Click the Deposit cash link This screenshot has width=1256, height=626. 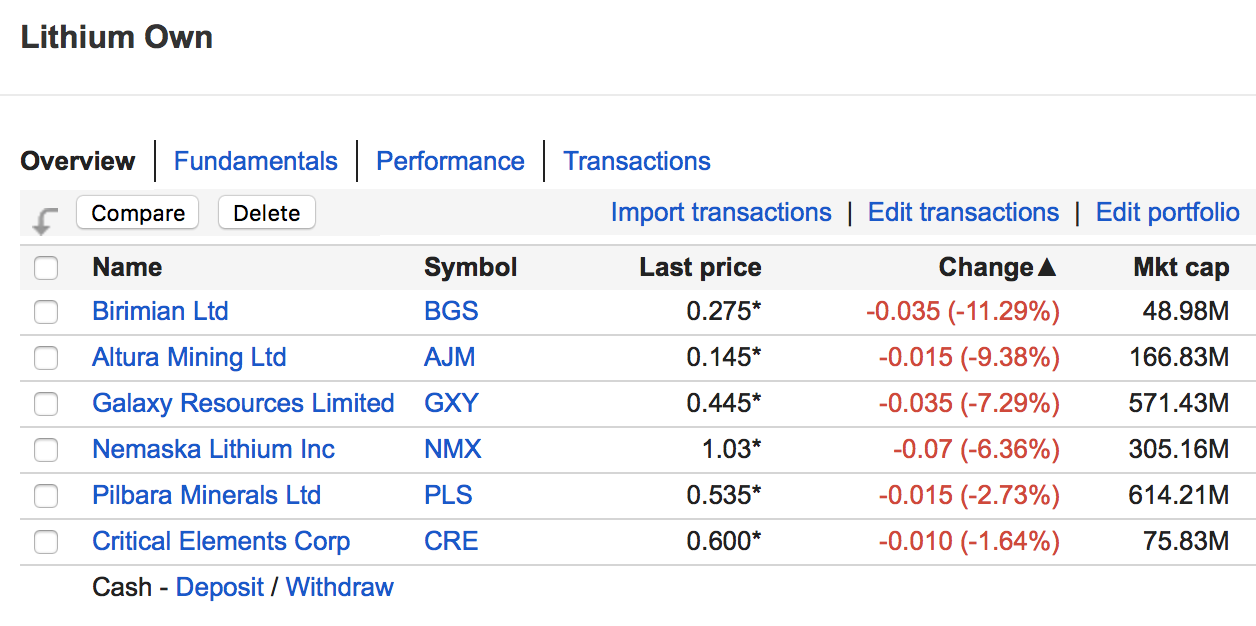click(x=220, y=587)
